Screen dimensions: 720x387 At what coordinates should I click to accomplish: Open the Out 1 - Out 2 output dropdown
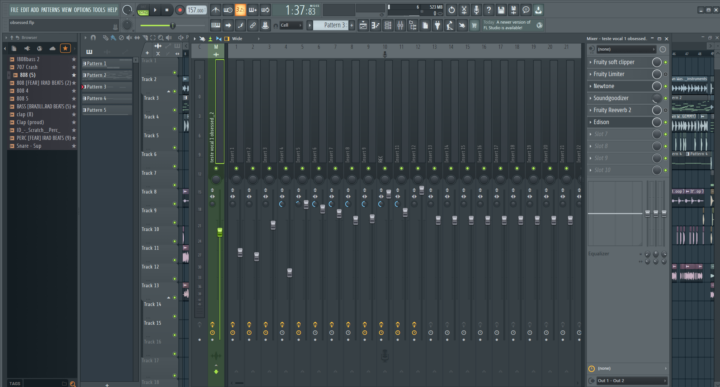pyautogui.click(x=631, y=381)
